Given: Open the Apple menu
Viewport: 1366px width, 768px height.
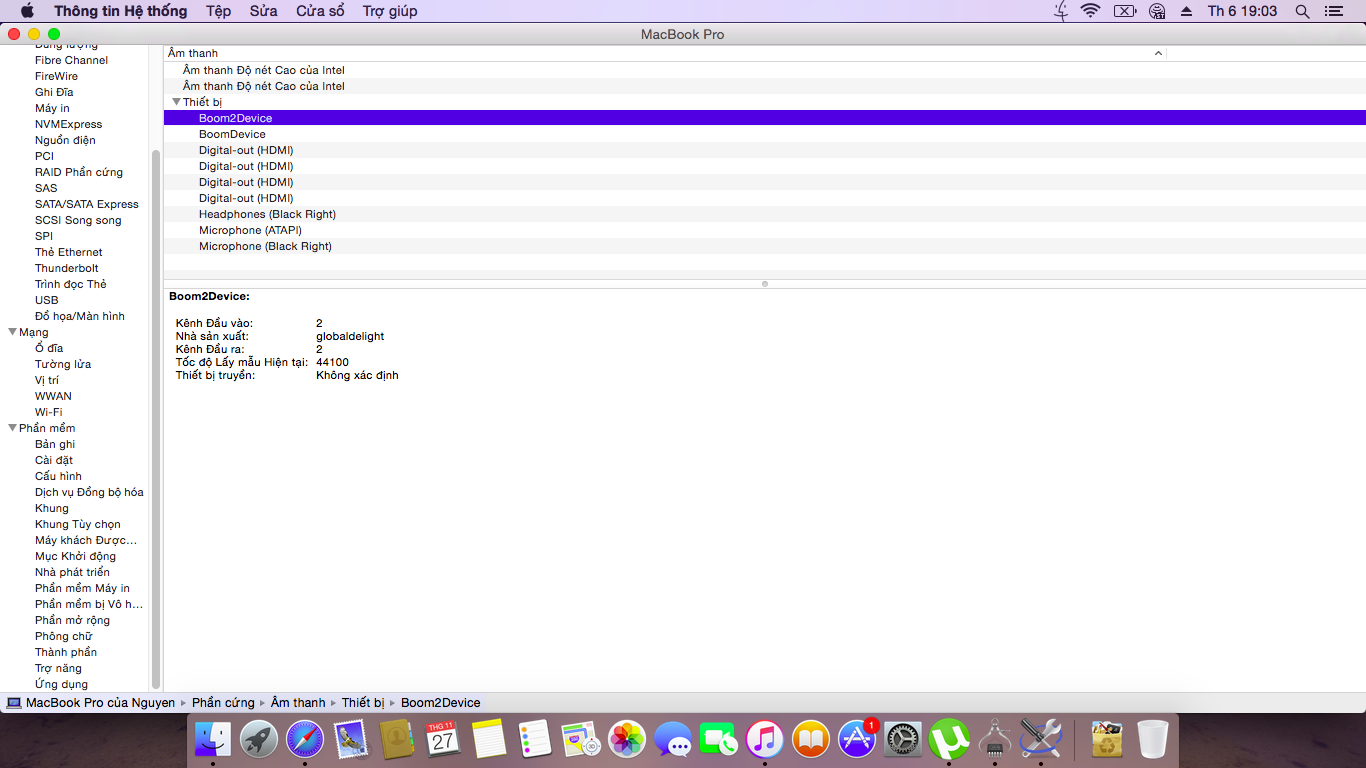Looking at the screenshot, I should (27, 11).
